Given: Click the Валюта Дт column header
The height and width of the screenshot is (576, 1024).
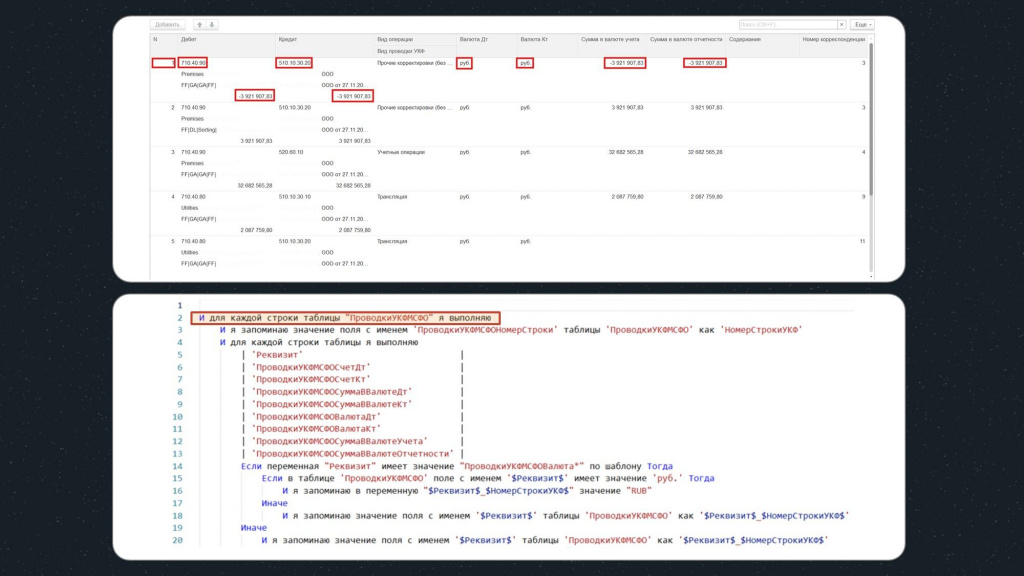Looking at the screenshot, I should pos(473,40).
